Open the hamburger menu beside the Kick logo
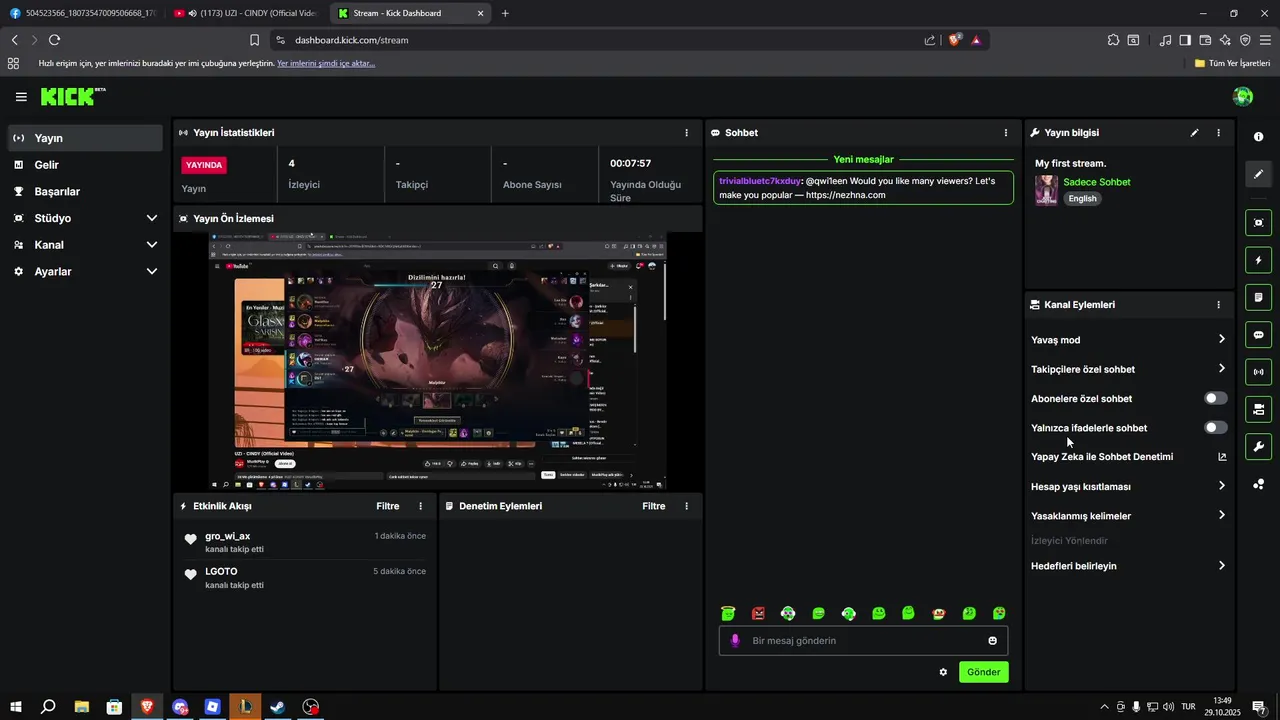 click(21, 97)
